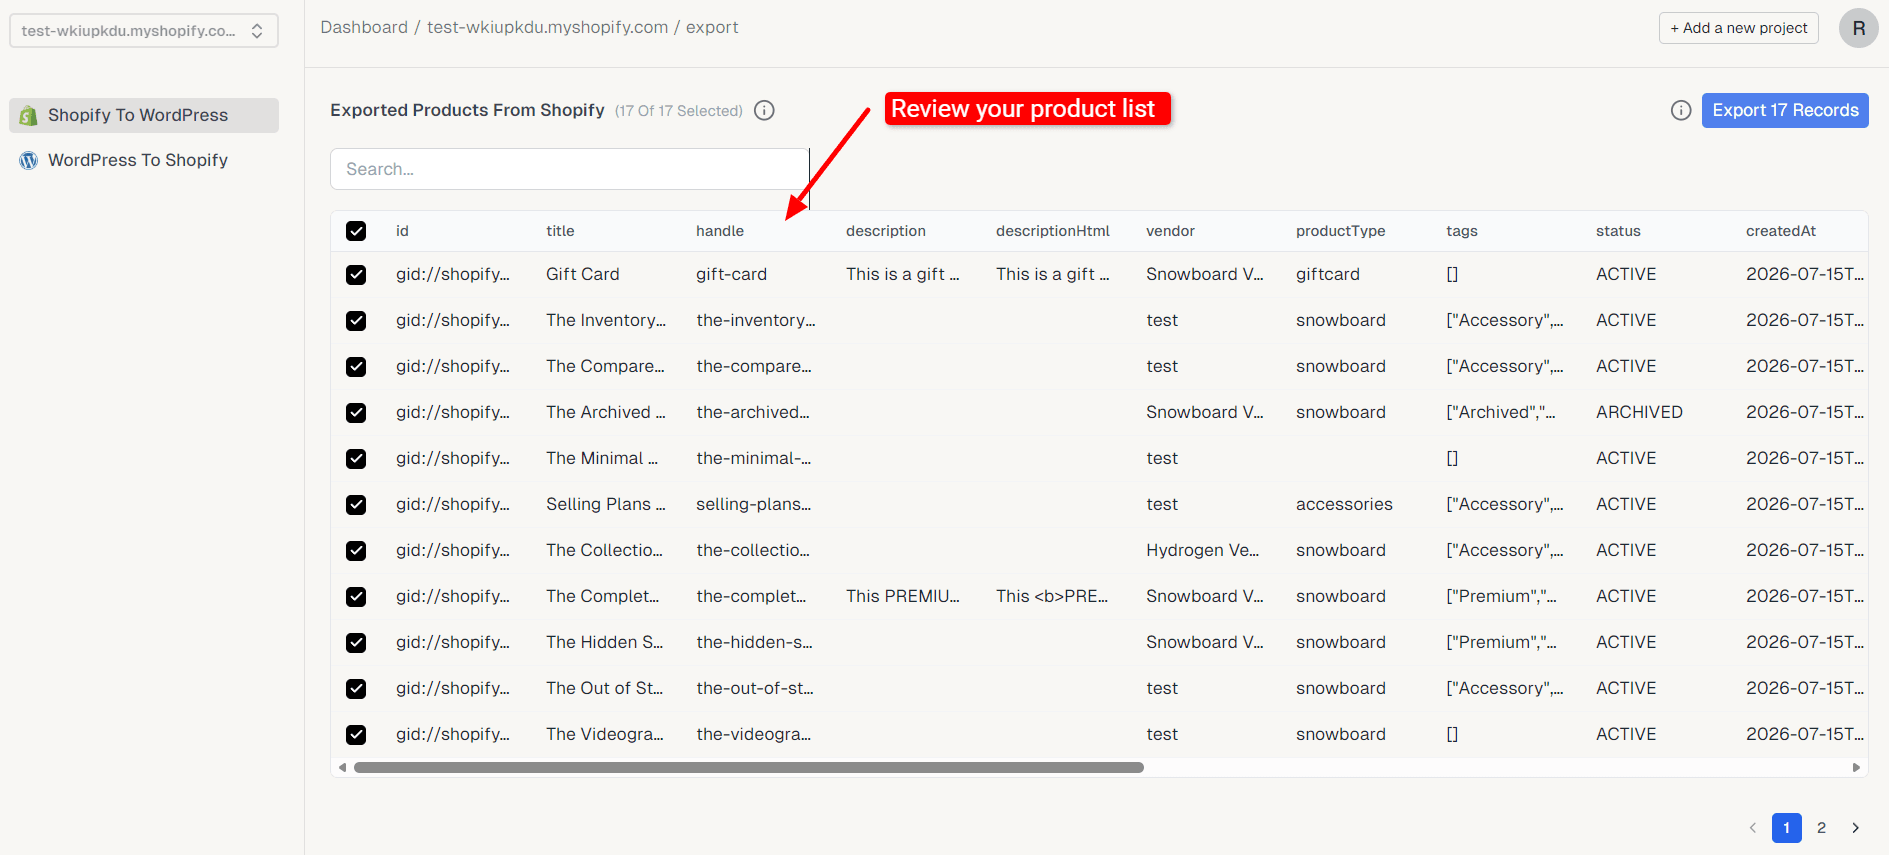Uncheck the The Collection row checkbox
The height and width of the screenshot is (855, 1889).
click(356, 551)
